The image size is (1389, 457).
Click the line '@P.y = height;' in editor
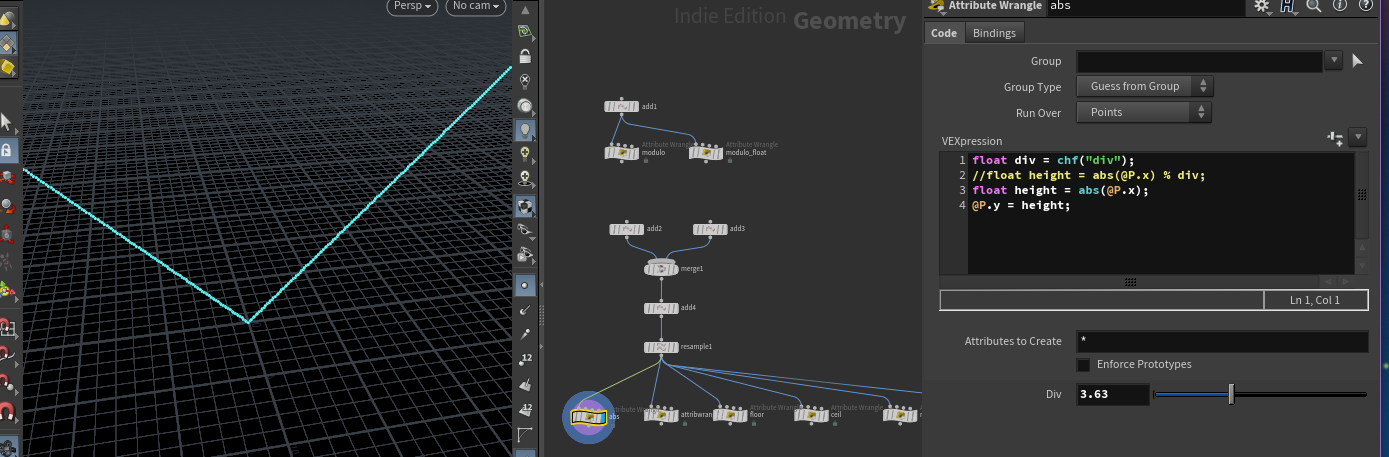(1021, 205)
